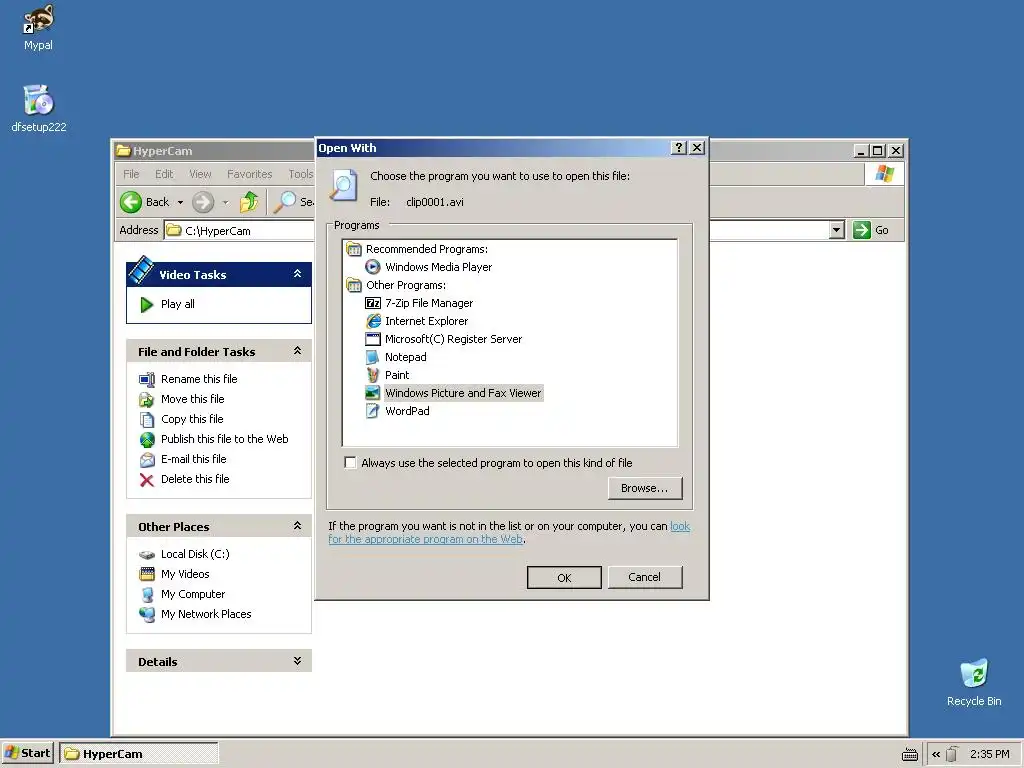Open My Computer from Other Places
The image size is (1024, 768).
pyautogui.click(x=193, y=594)
